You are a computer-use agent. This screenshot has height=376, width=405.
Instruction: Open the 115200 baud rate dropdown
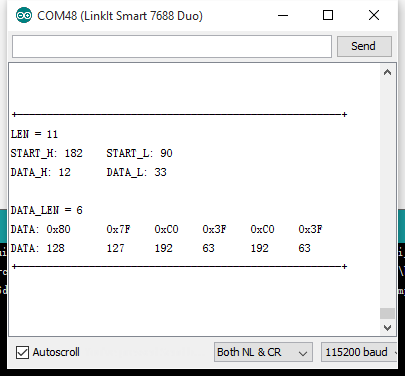(359, 352)
